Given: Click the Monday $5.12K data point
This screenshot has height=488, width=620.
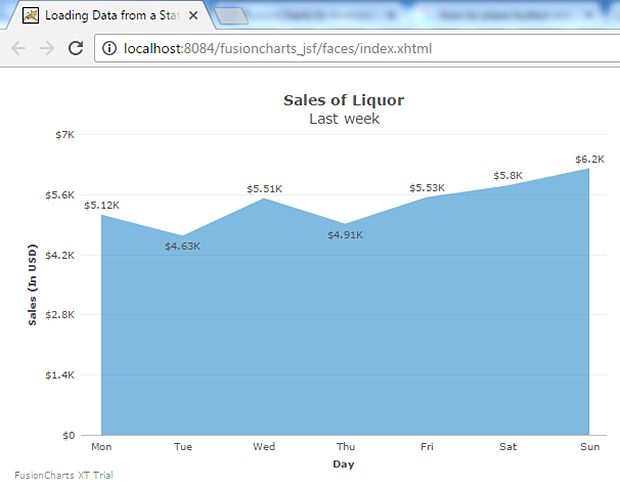Looking at the screenshot, I should [x=102, y=215].
